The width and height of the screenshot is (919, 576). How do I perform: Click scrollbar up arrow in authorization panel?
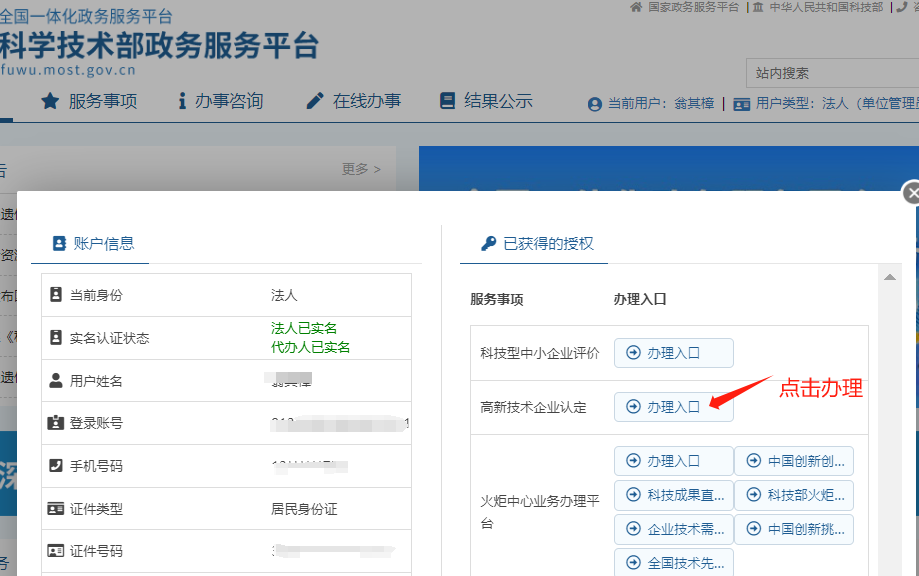click(889, 277)
